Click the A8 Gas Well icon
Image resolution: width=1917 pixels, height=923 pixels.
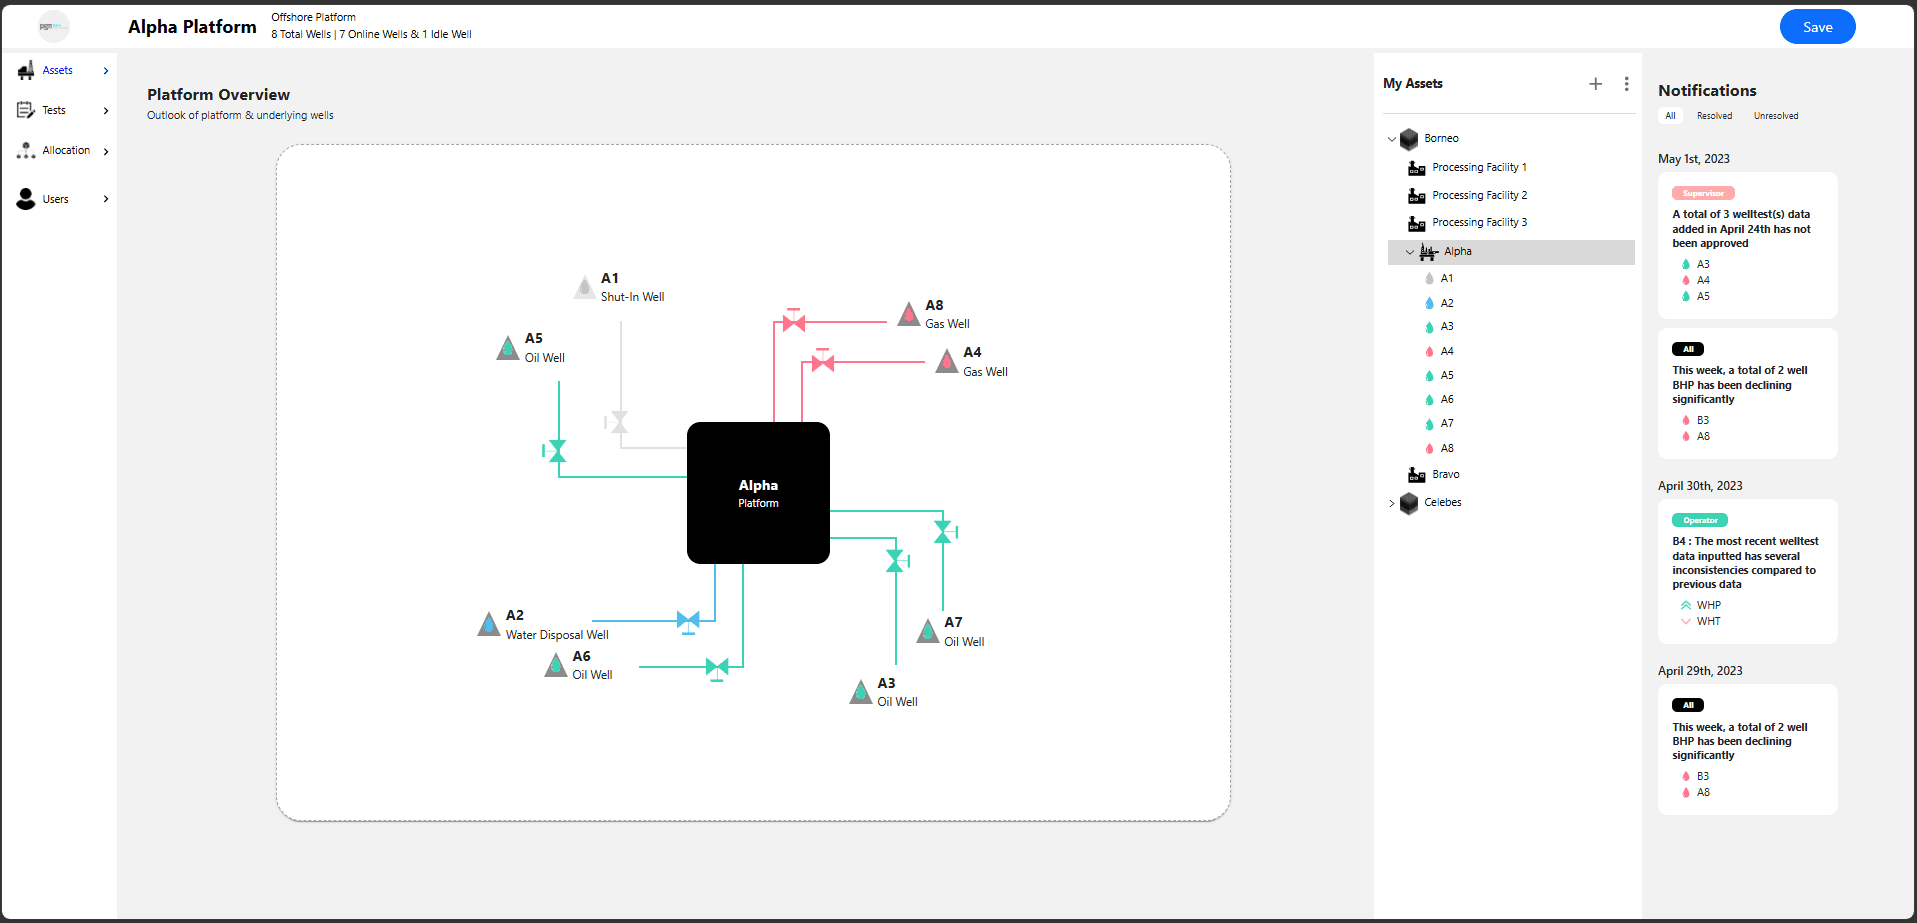[908, 315]
